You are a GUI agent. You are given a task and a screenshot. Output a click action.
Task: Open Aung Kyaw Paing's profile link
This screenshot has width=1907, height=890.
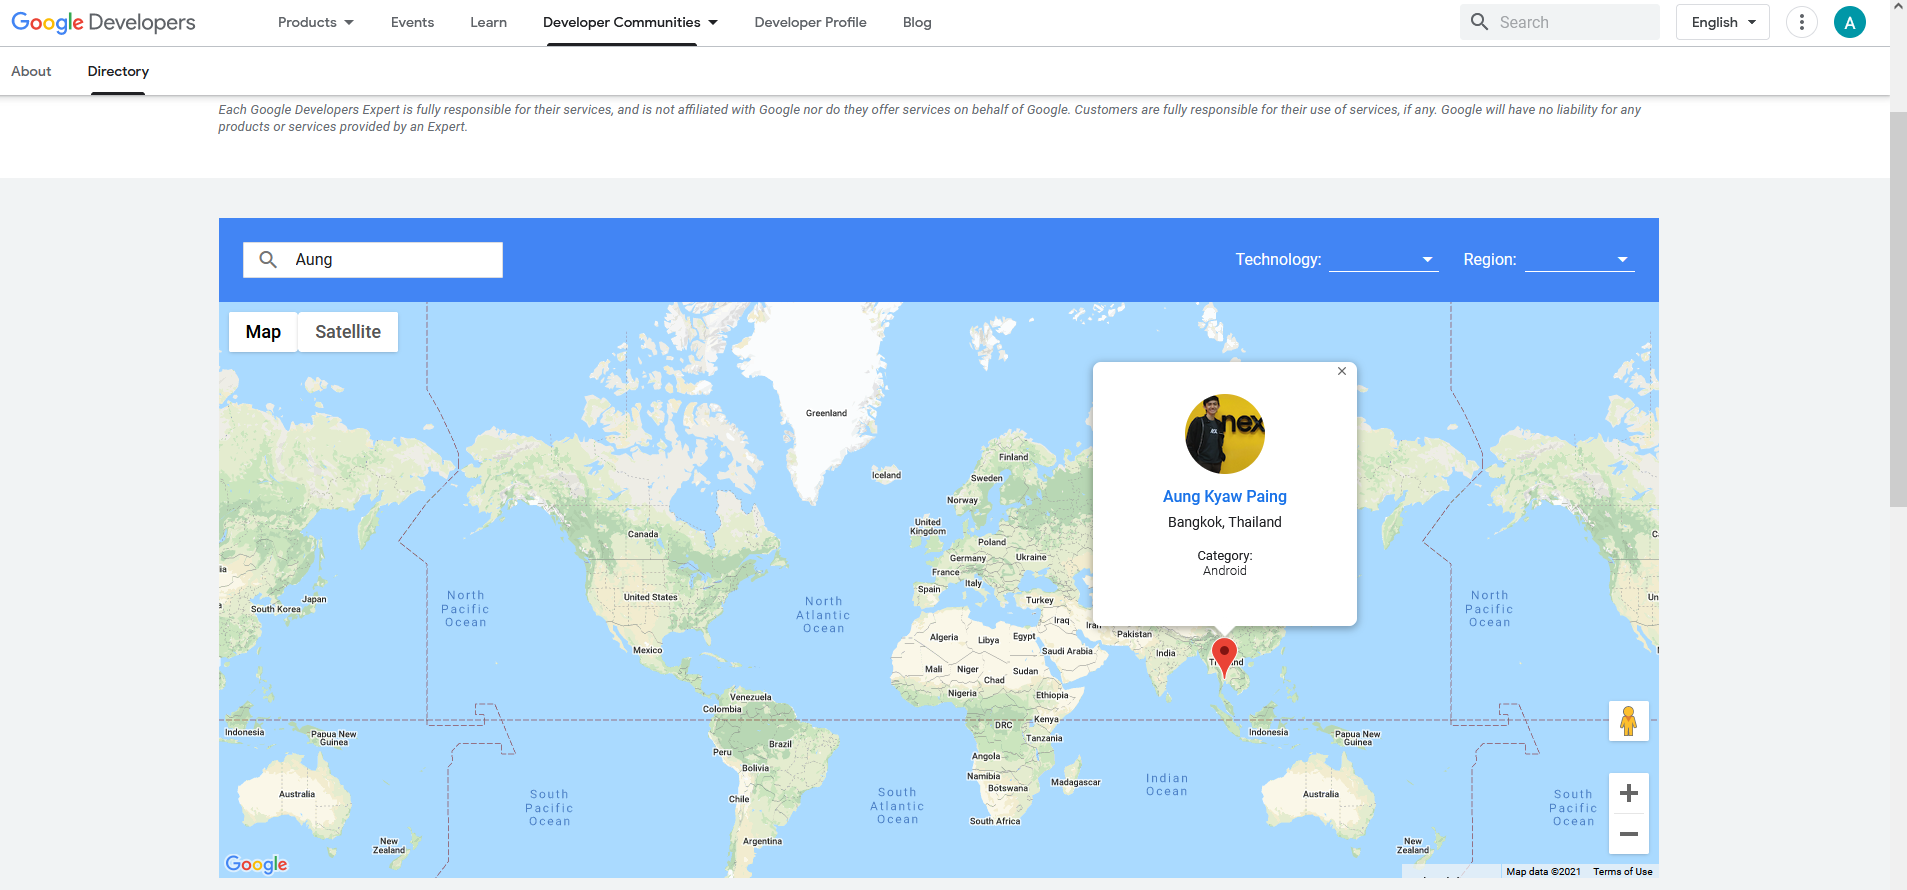(1224, 496)
